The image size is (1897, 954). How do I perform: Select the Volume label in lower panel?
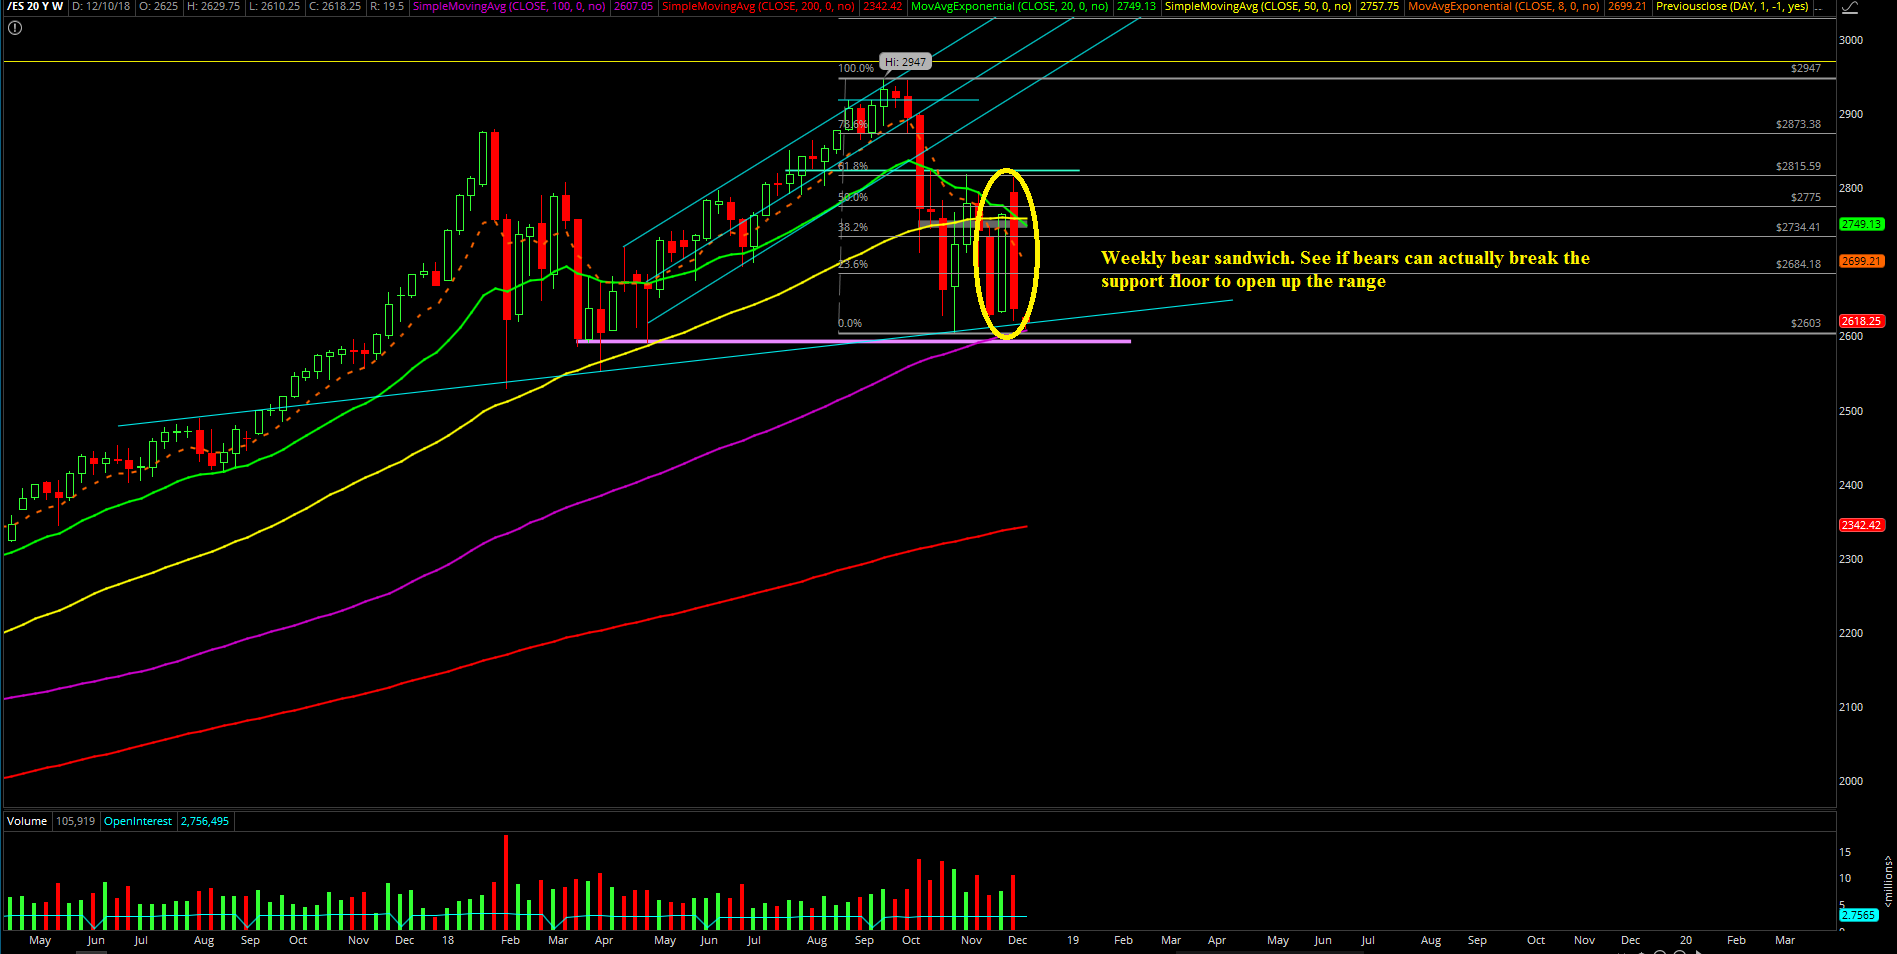coord(27,821)
